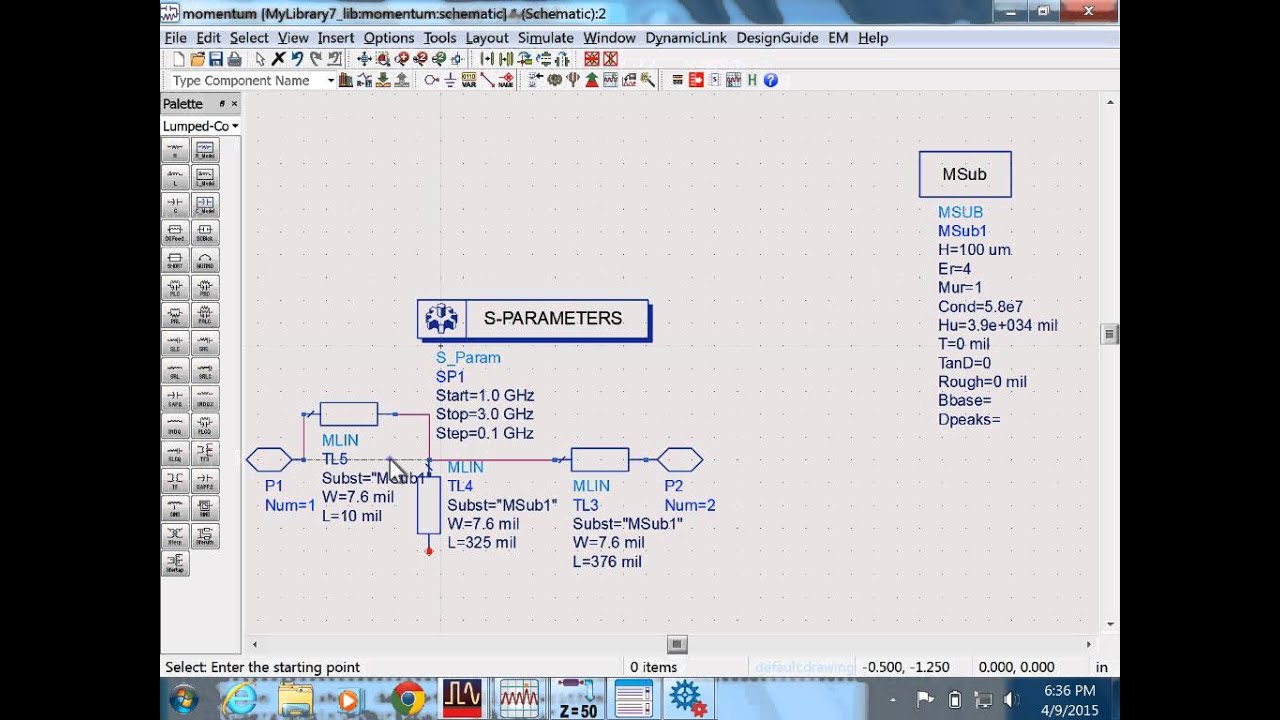Pick the SRLC component from palette
The width and height of the screenshot is (1280, 720).
(204, 370)
